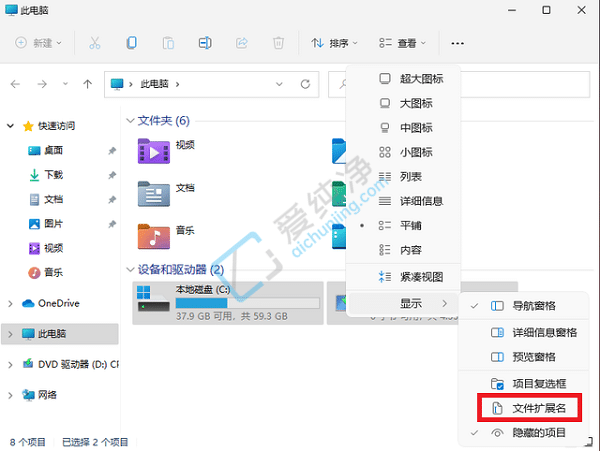Viewport: 600px width, 451px height.
Task: Refresh the current folder view
Action: [x=305, y=84]
